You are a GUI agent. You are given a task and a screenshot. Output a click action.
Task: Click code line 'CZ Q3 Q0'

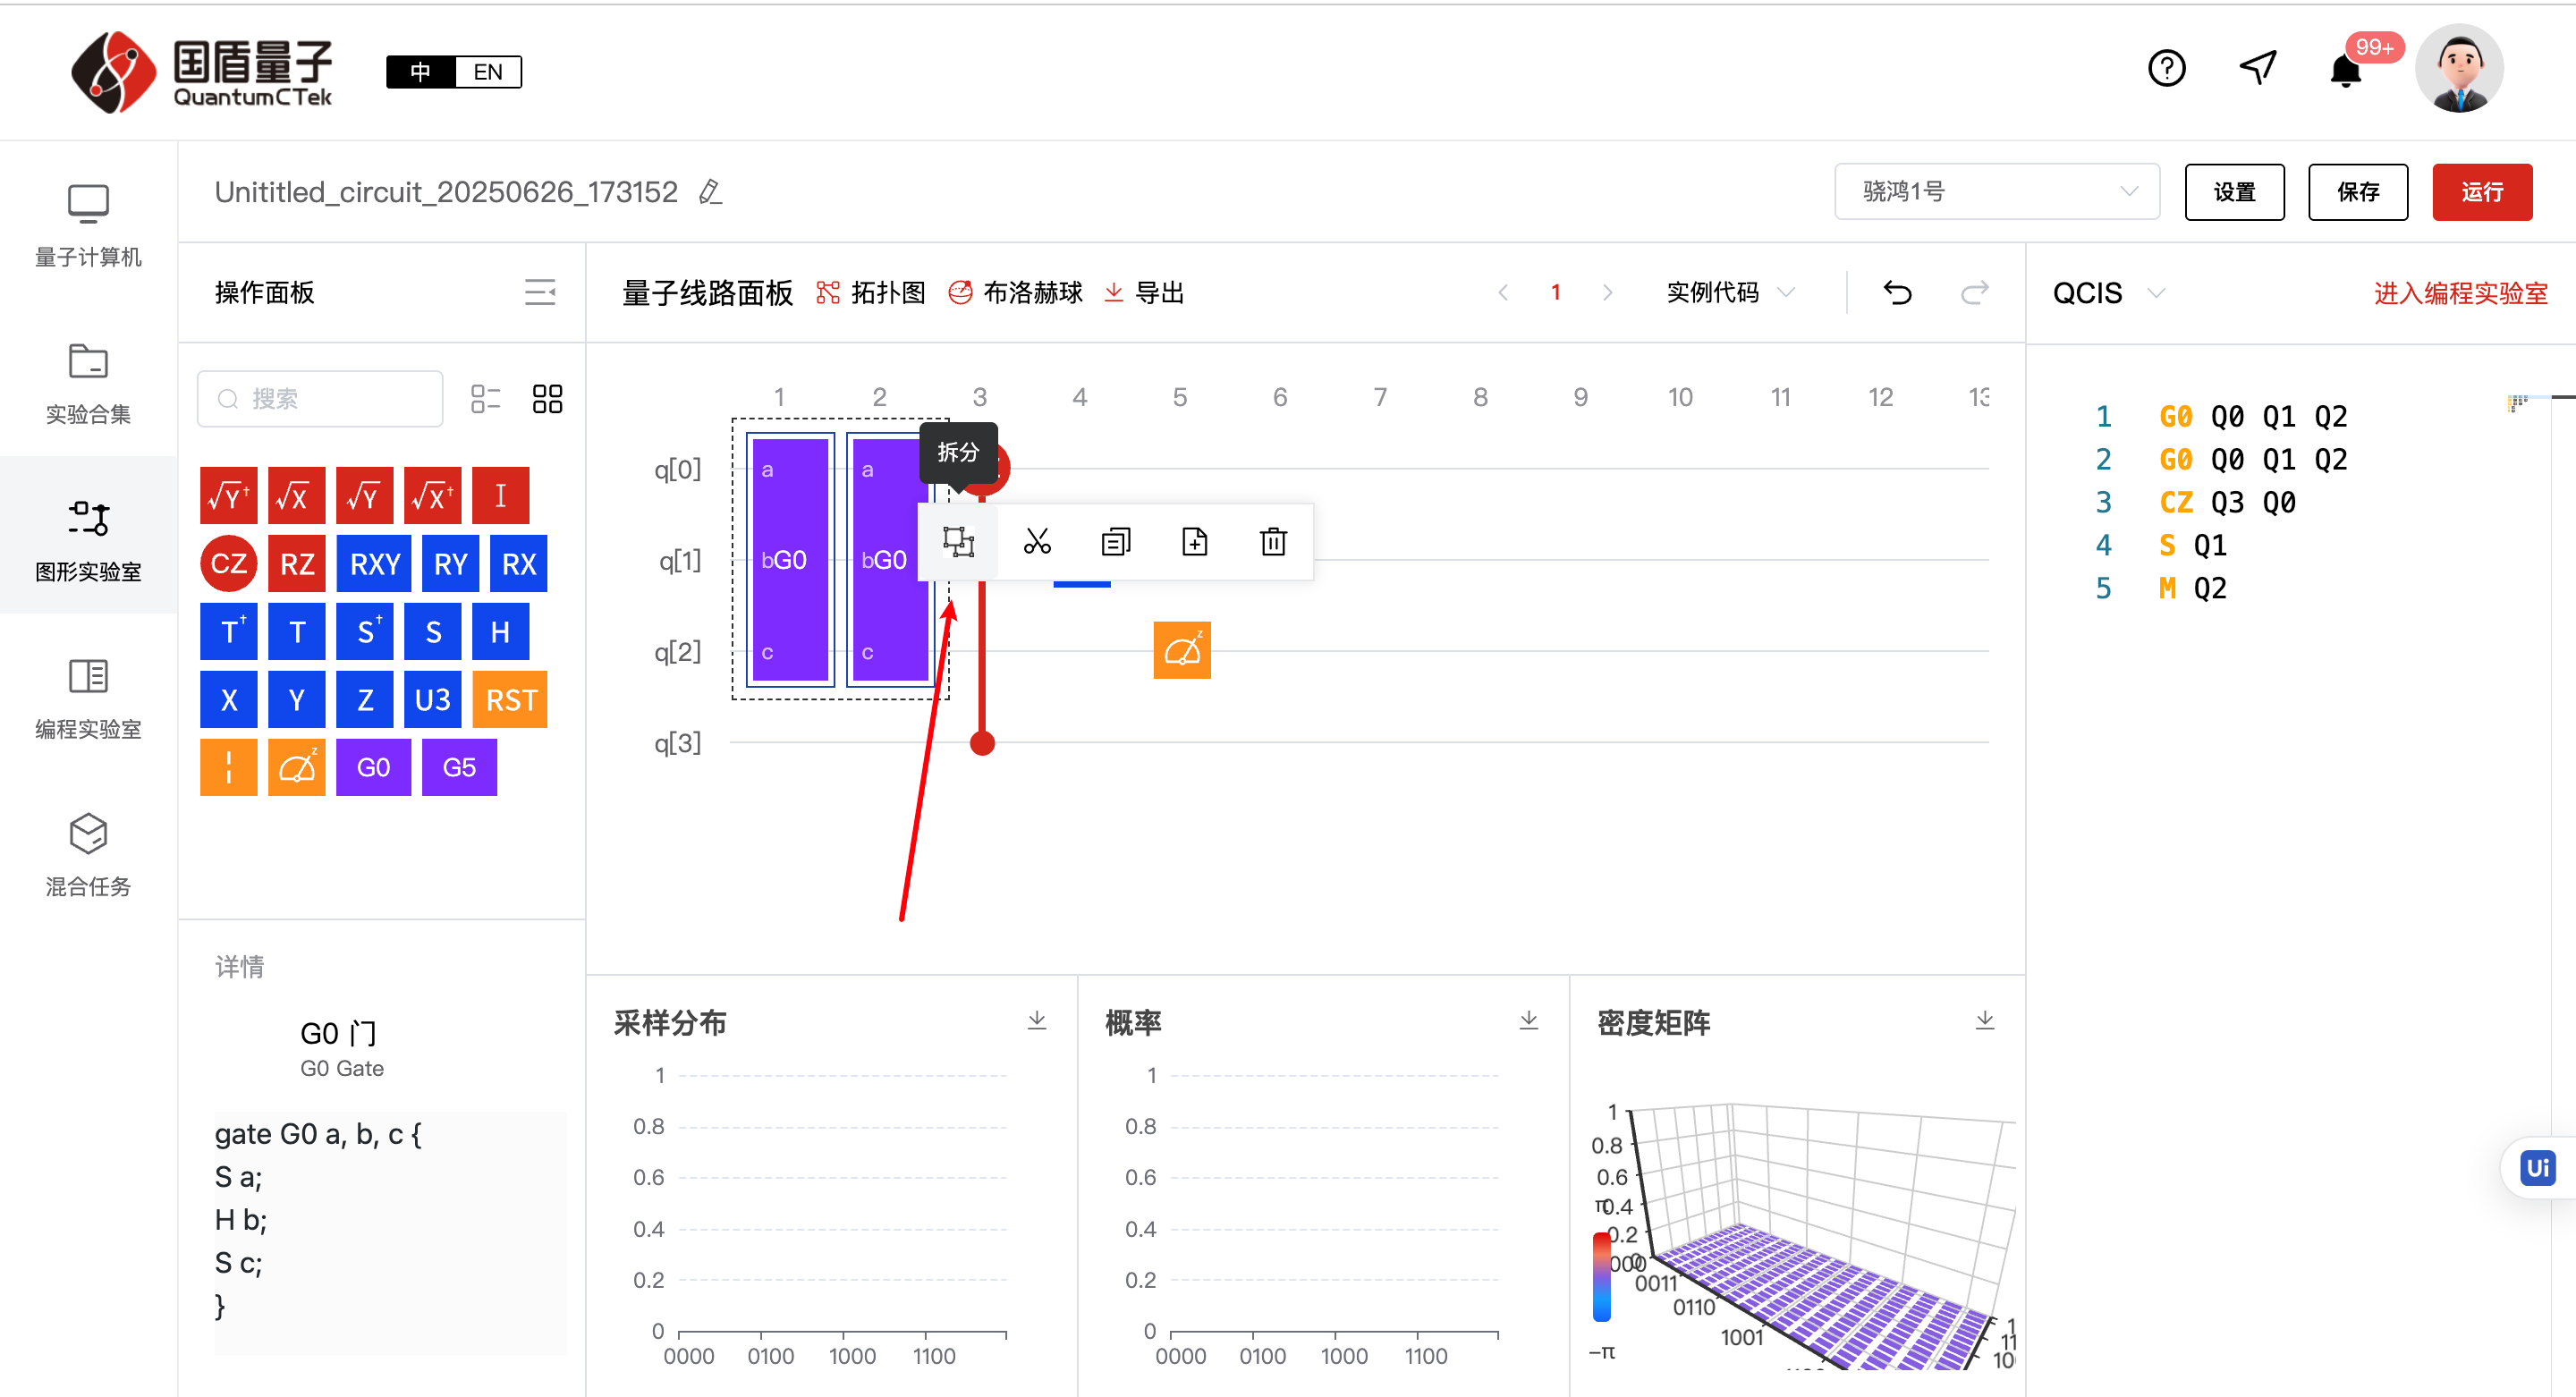pyautogui.click(x=2227, y=502)
